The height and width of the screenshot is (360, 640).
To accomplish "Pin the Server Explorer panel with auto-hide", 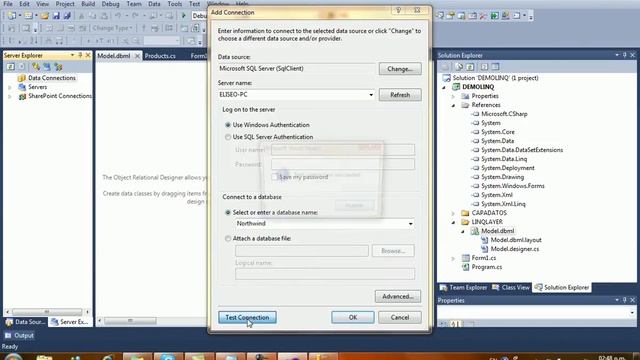I will point(80,55).
